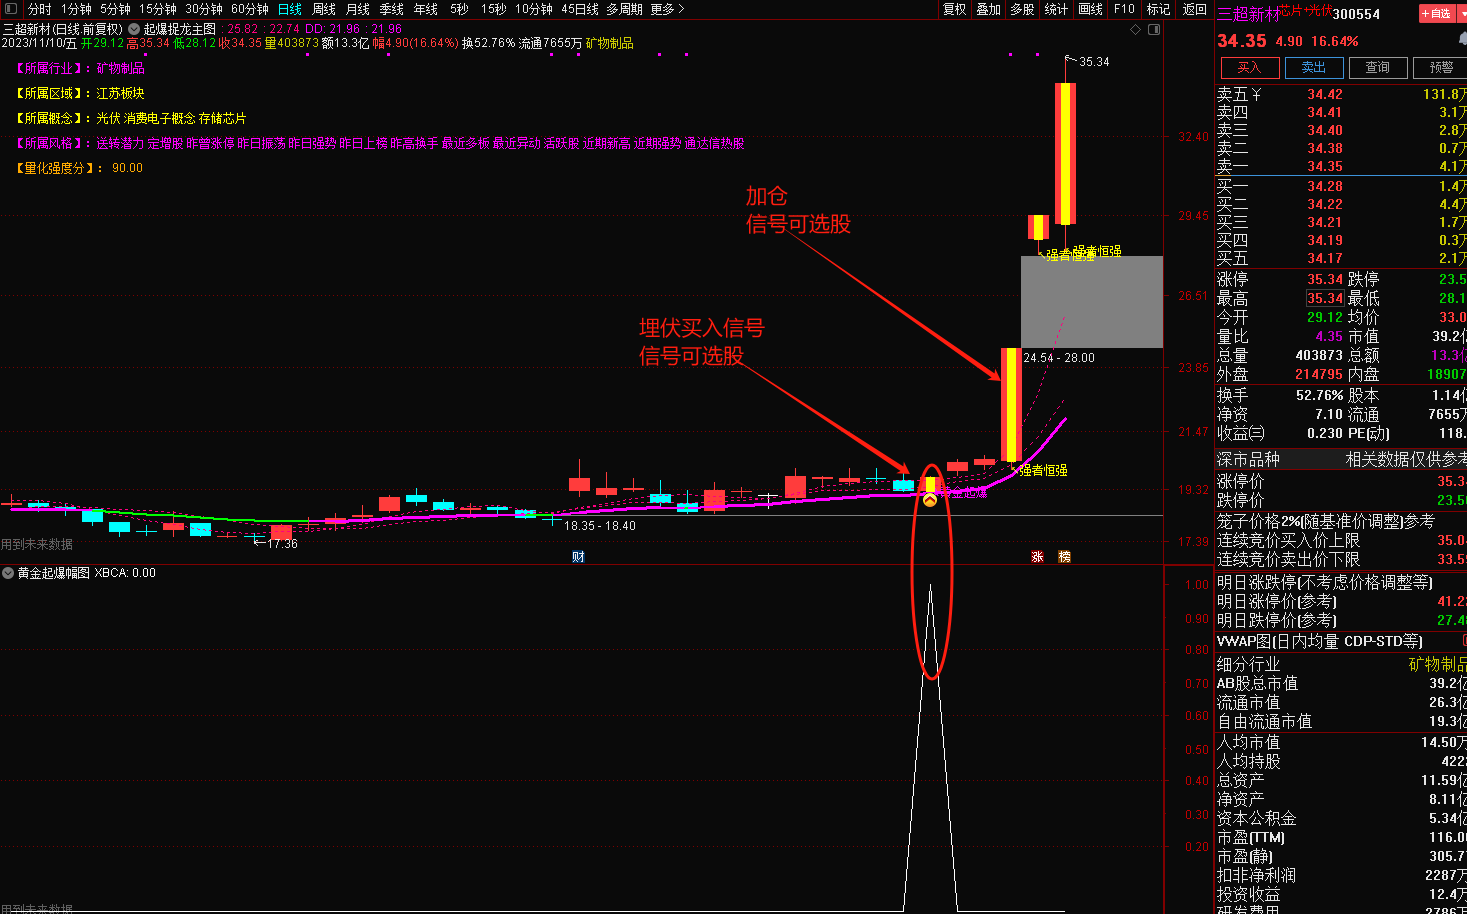The height and width of the screenshot is (914, 1467).
Task: Click the 榜 marker under the chart
Action: [x=1064, y=556]
